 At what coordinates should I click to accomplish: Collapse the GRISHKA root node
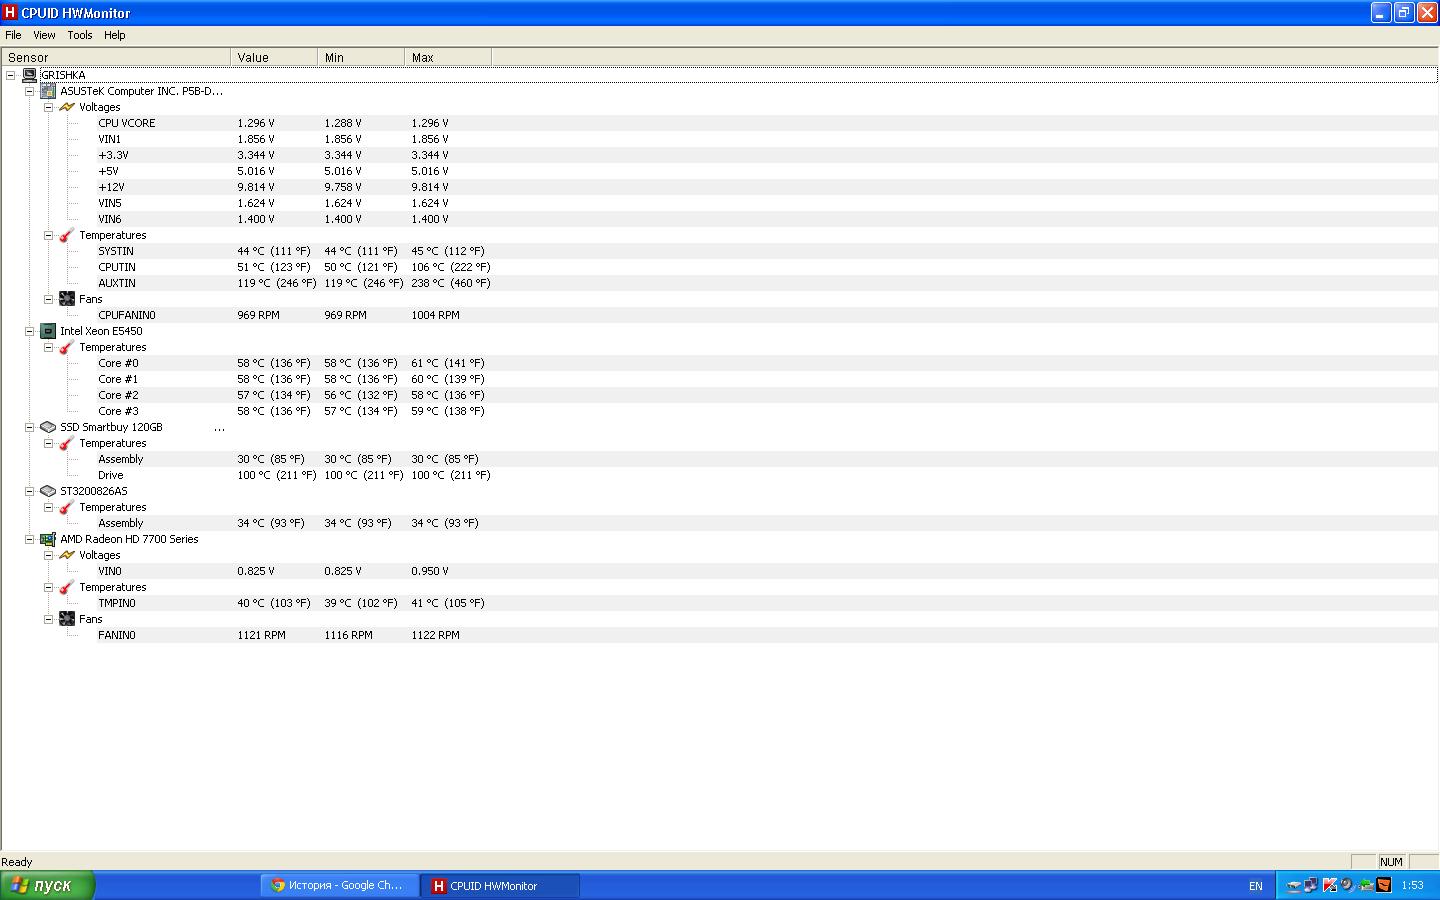[x=11, y=75]
